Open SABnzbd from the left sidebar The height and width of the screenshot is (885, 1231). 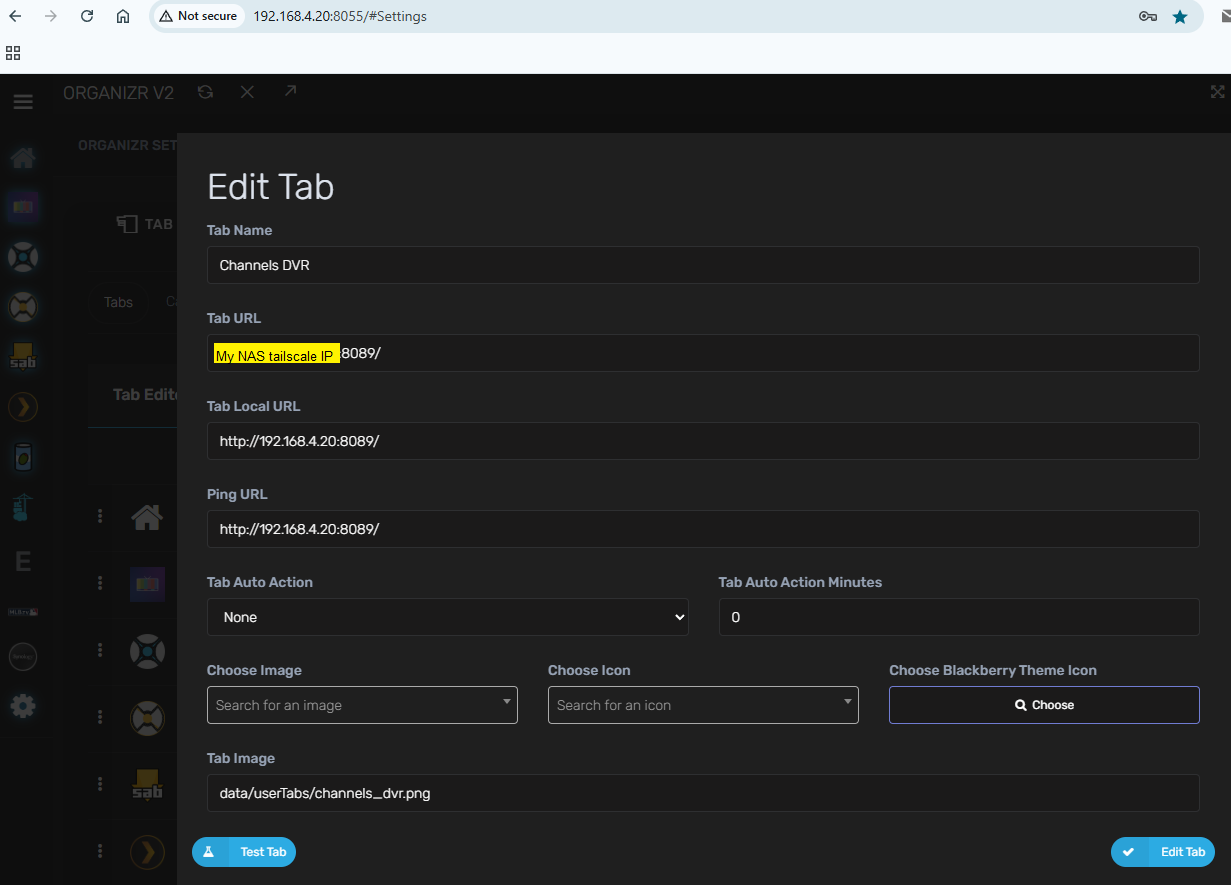point(22,355)
